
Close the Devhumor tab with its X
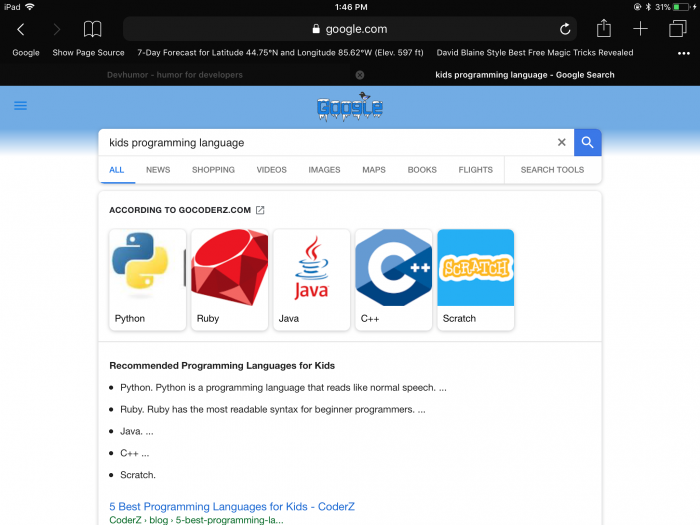(360, 75)
